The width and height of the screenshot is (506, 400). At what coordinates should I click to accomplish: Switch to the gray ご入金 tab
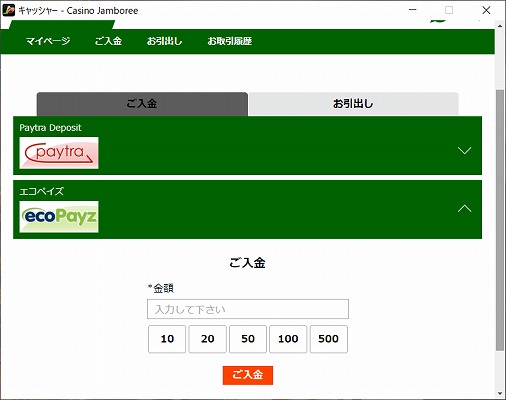click(x=142, y=104)
